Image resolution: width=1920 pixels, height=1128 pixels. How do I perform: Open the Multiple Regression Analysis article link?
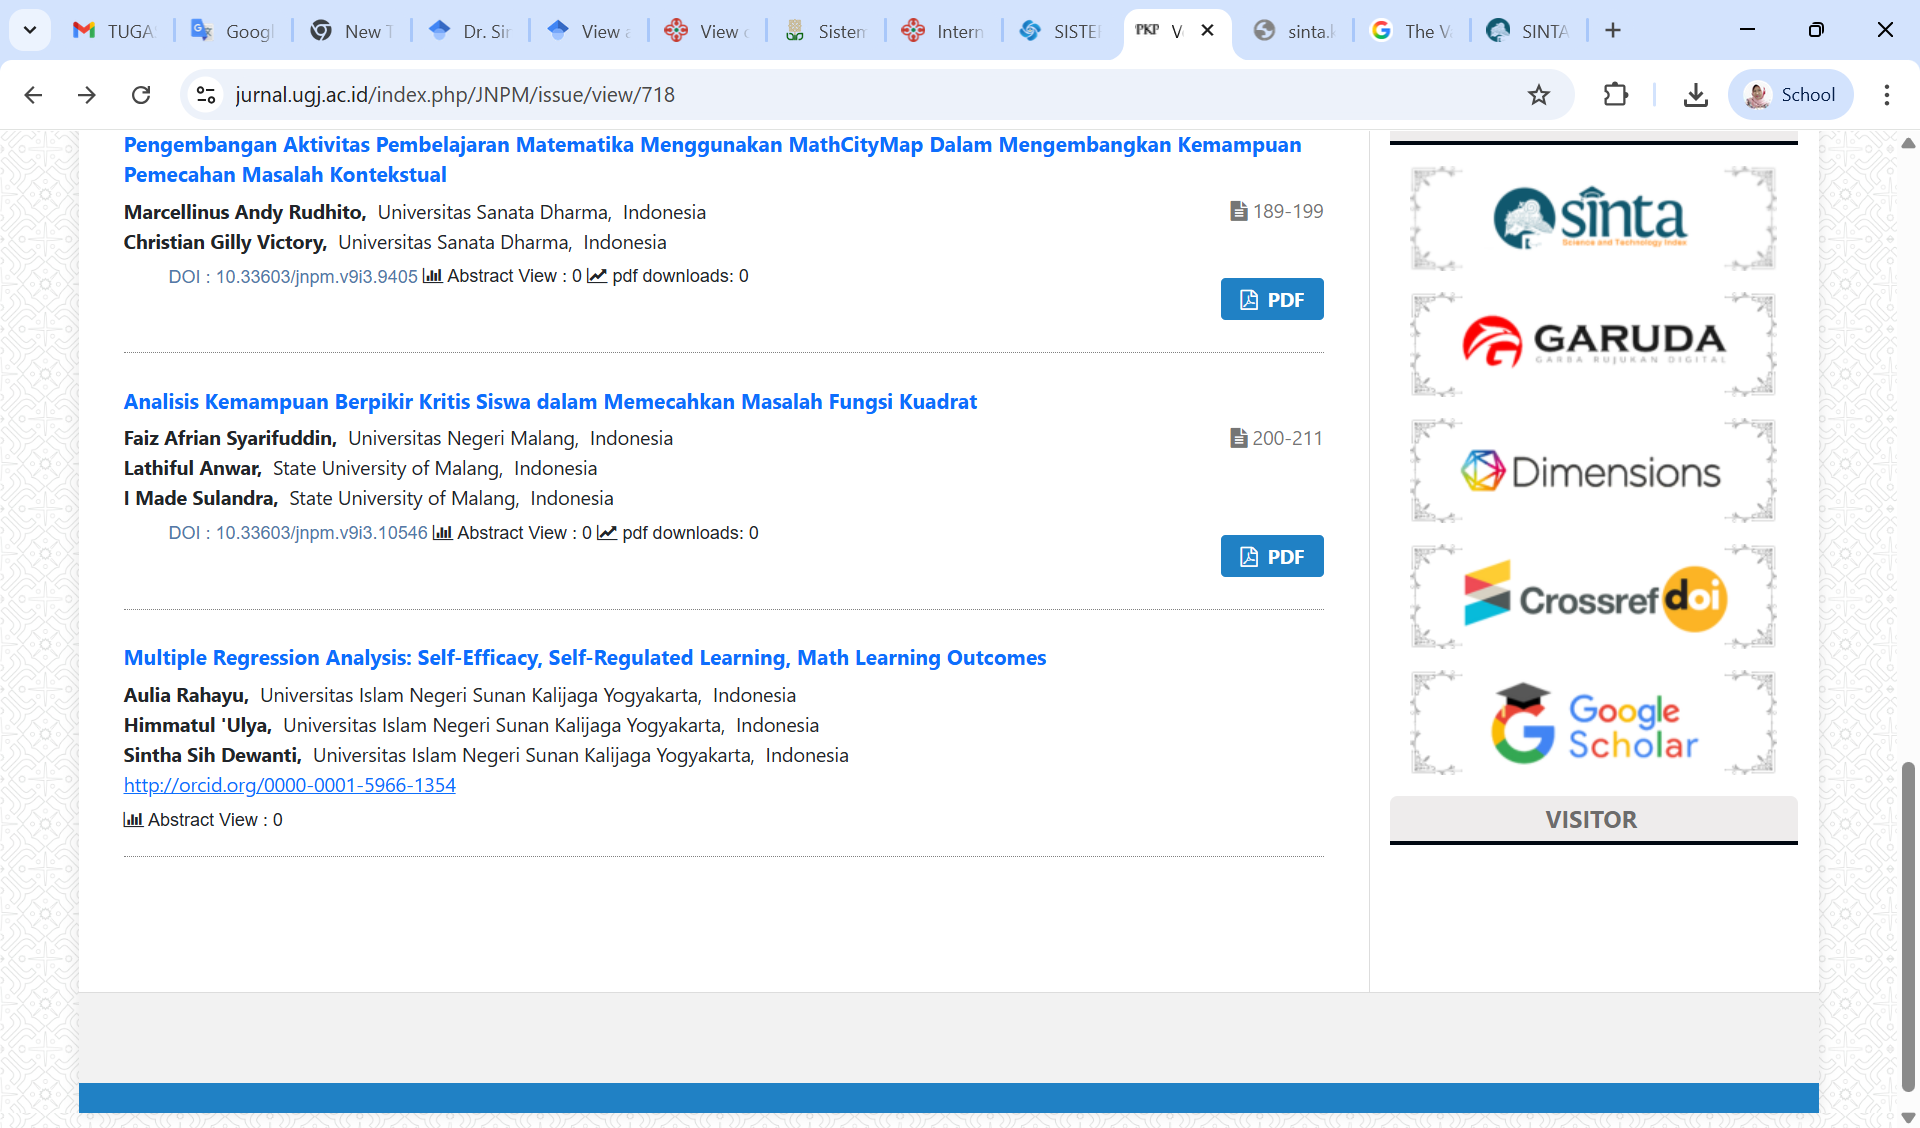pyautogui.click(x=584, y=658)
